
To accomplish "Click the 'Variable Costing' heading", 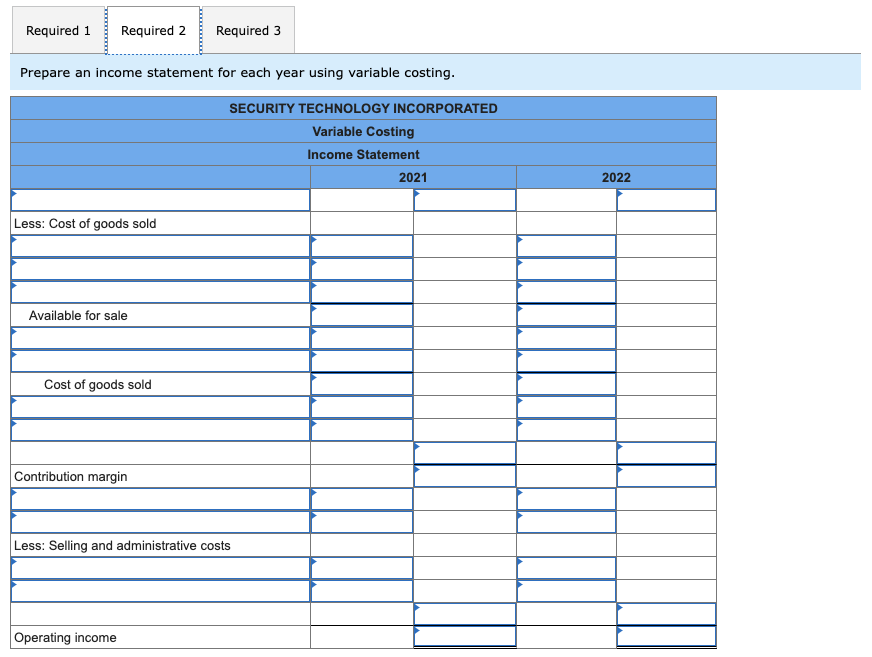I will coord(363,131).
